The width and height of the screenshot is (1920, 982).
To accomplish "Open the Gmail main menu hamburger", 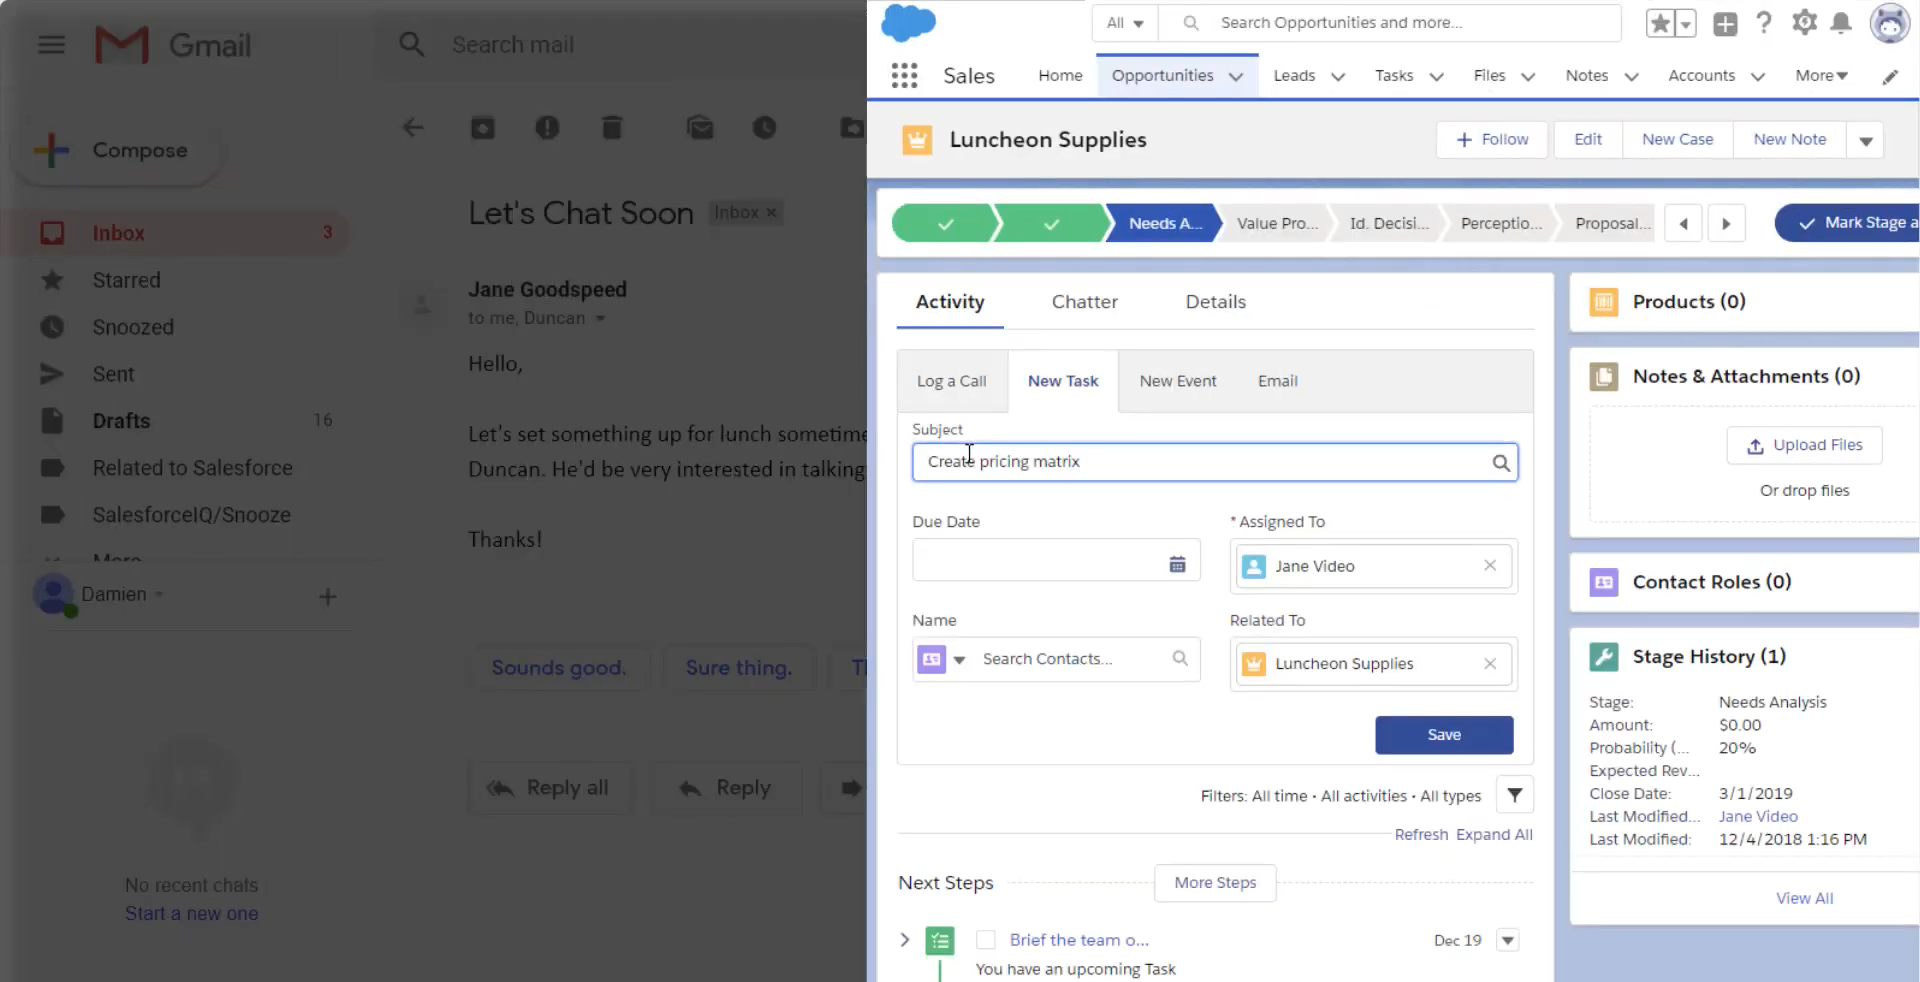I will pos(51,45).
